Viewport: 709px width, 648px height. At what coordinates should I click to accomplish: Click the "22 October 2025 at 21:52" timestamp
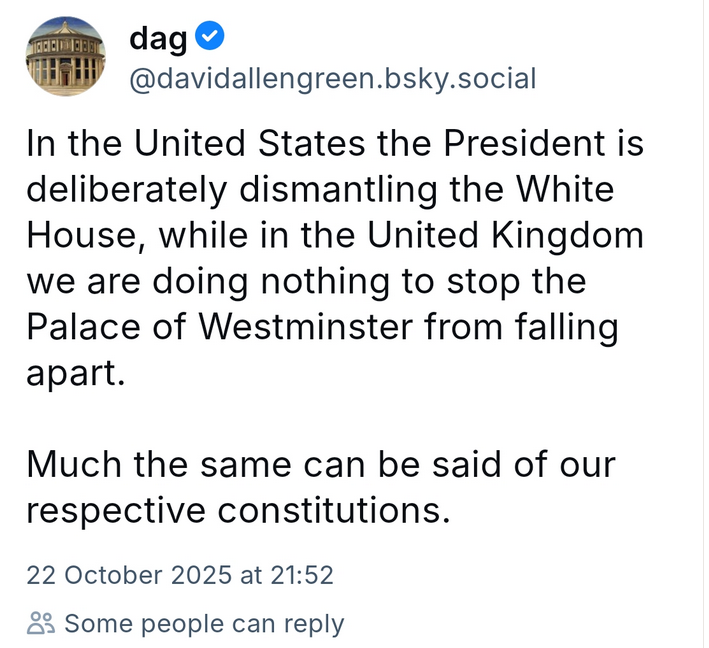(x=180, y=575)
